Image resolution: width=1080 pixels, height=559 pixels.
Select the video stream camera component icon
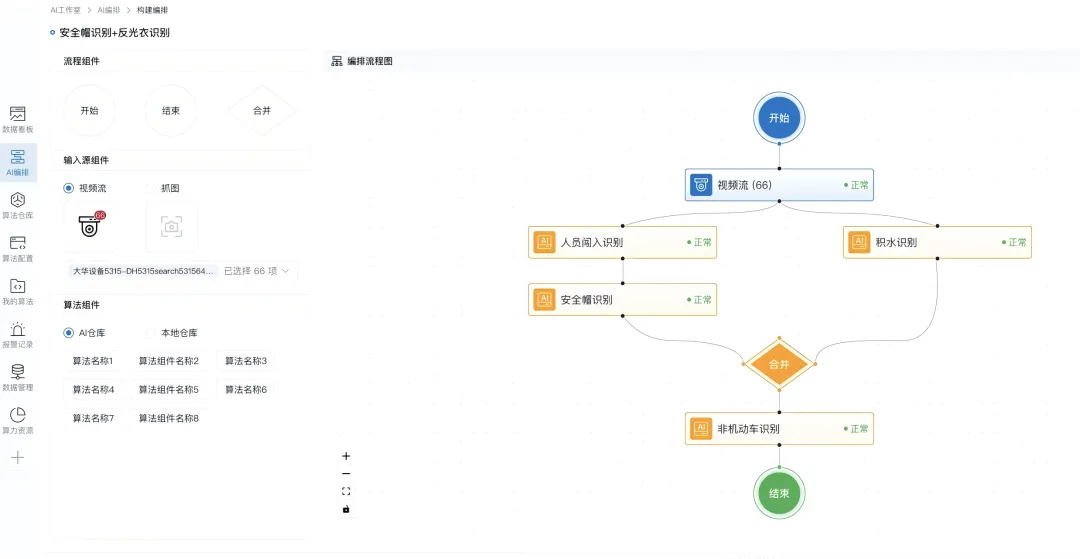click(x=90, y=226)
